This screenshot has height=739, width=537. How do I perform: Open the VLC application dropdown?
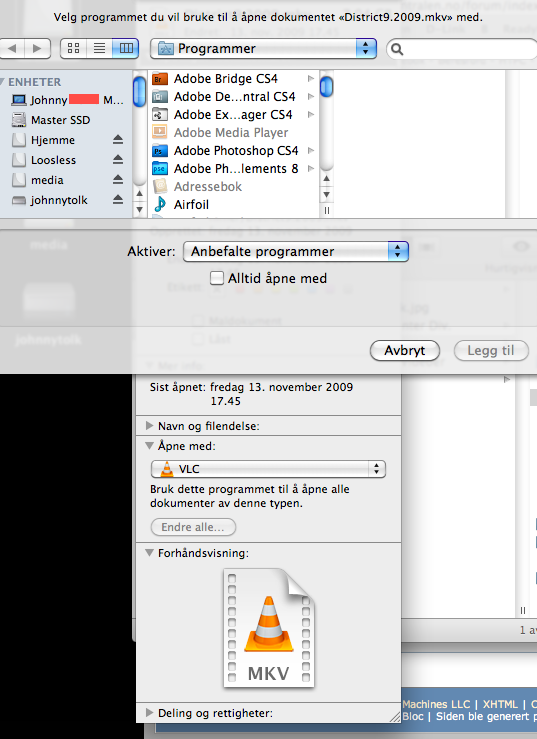(x=268, y=469)
